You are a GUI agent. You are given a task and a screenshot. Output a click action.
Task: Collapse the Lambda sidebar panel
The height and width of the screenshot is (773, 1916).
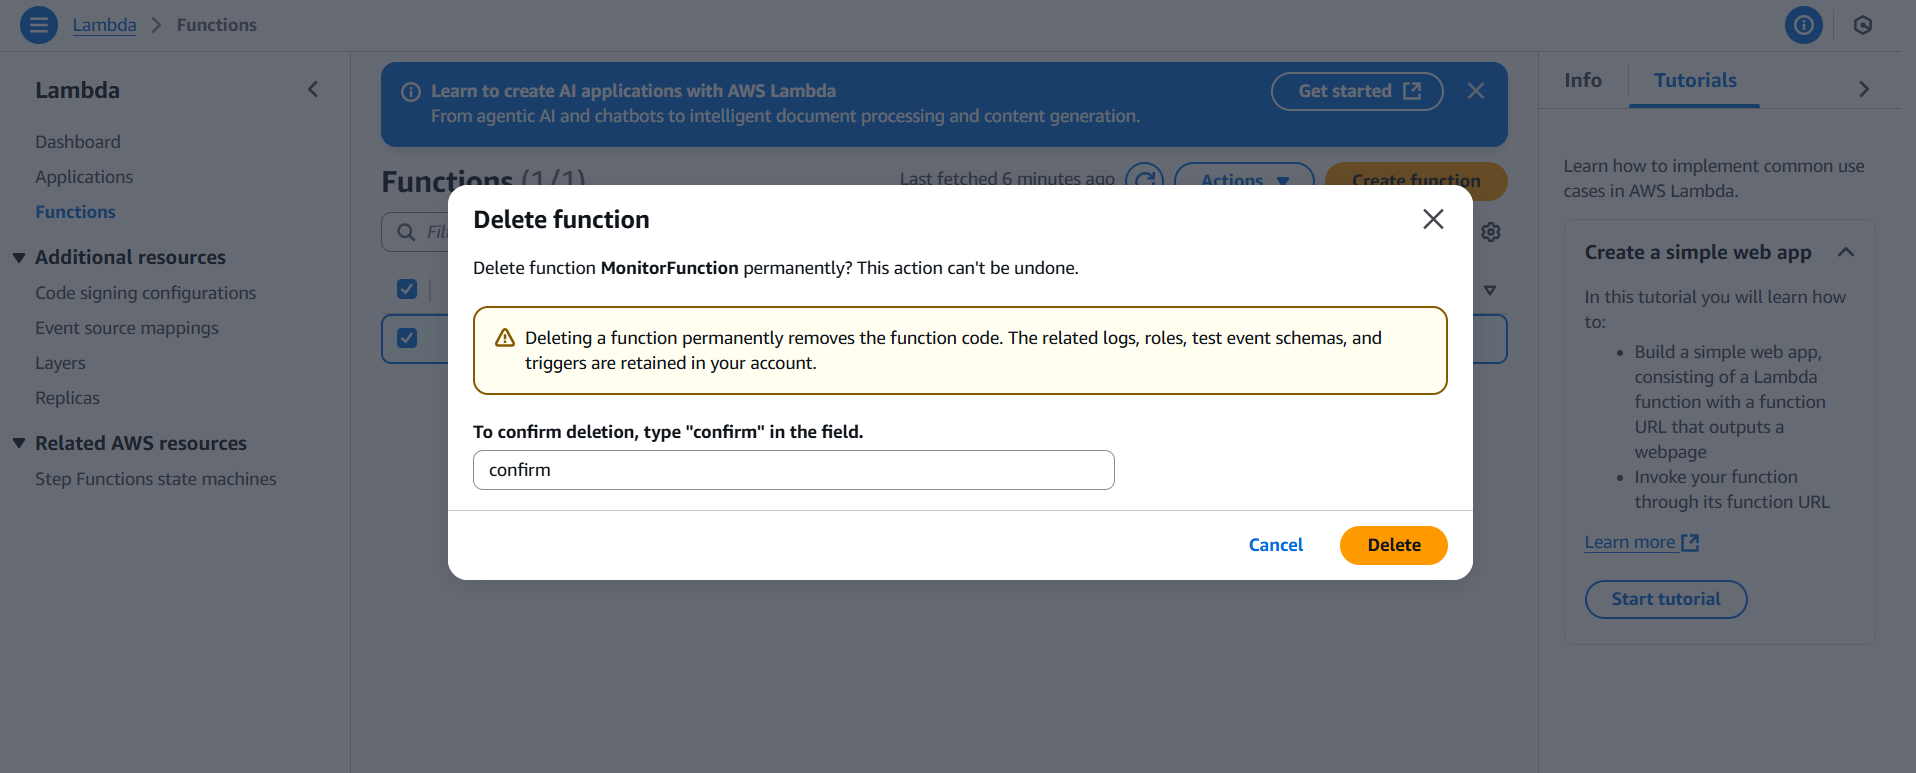(313, 90)
